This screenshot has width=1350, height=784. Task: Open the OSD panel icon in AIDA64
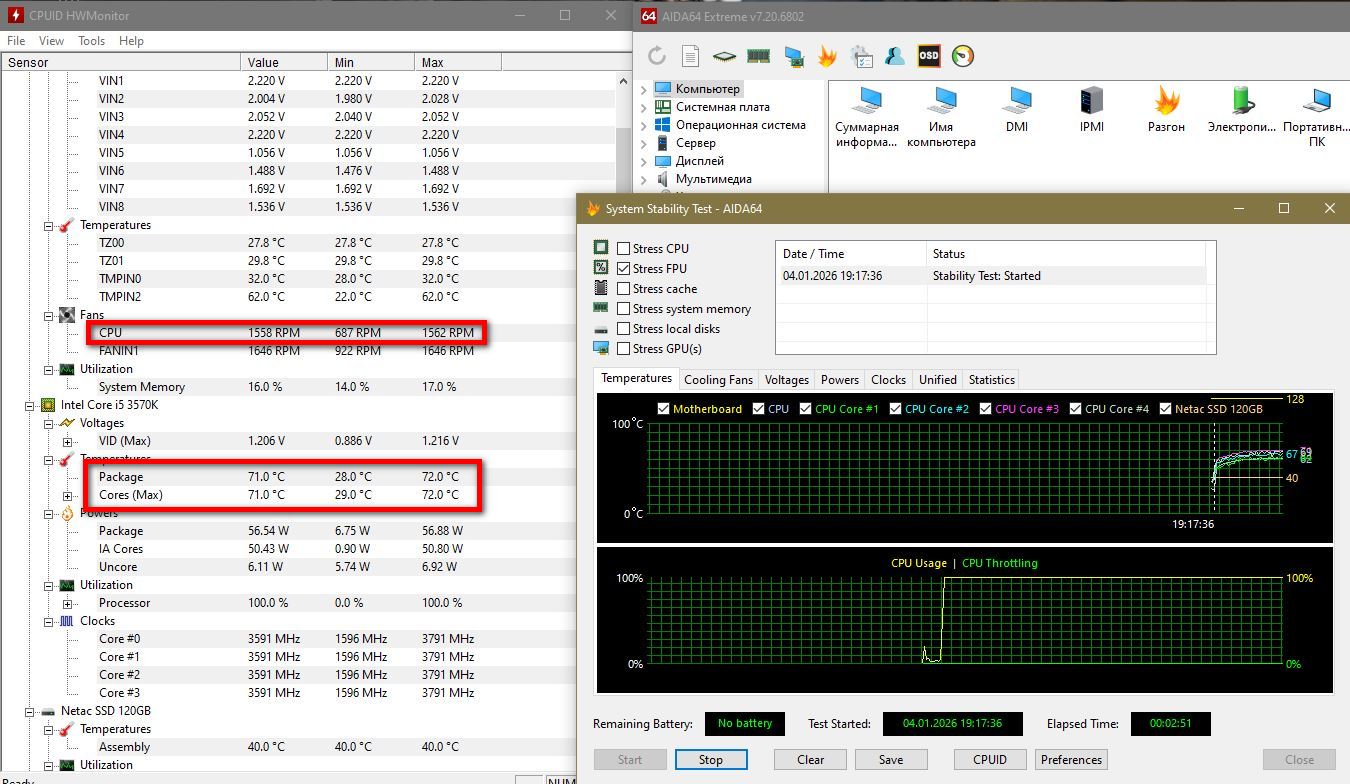[929, 56]
